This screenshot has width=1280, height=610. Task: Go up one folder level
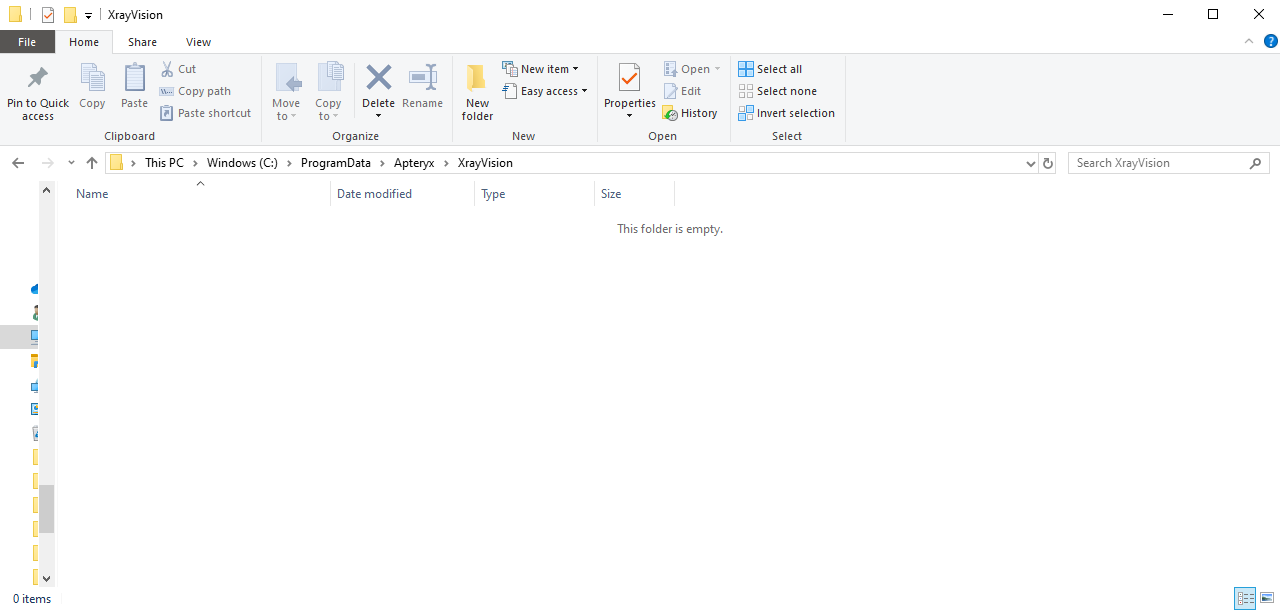[92, 163]
